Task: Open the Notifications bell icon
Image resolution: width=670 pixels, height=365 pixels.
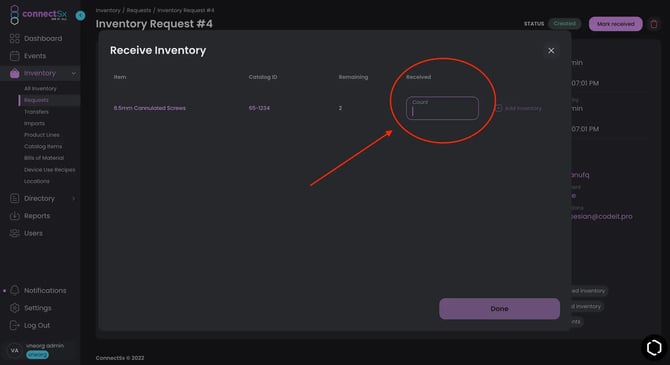Action: (x=15, y=290)
